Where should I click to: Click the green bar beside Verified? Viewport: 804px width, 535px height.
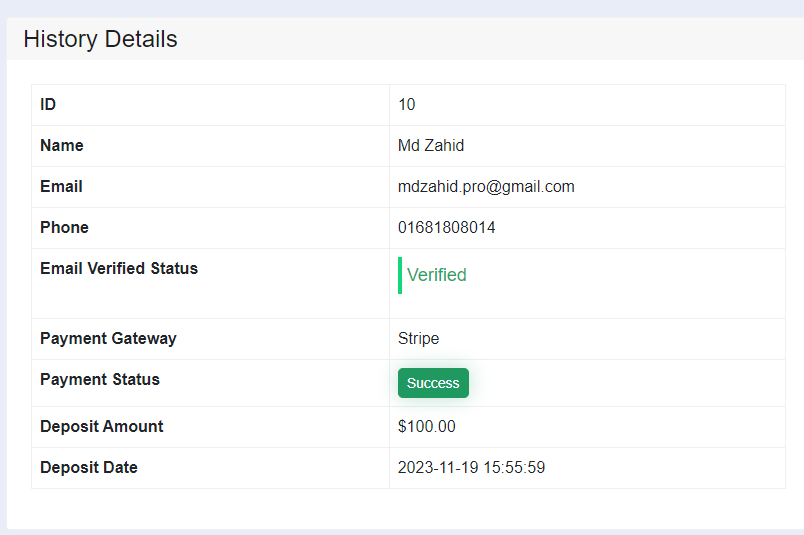(400, 275)
